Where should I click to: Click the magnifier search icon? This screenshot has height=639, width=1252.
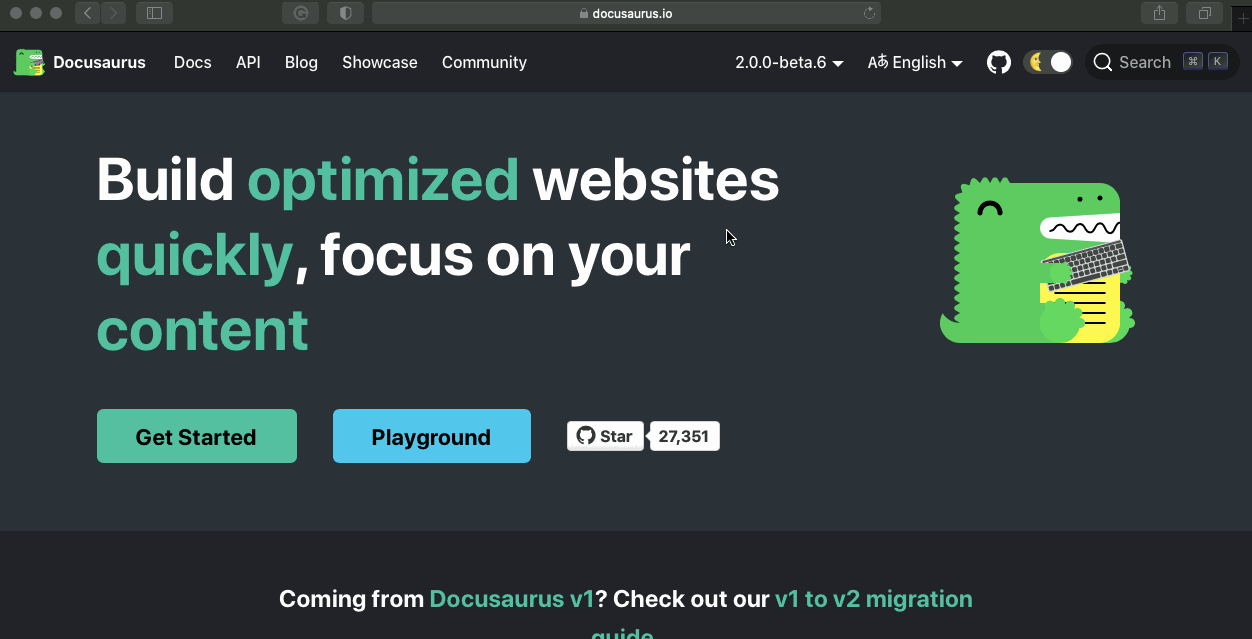click(1103, 62)
